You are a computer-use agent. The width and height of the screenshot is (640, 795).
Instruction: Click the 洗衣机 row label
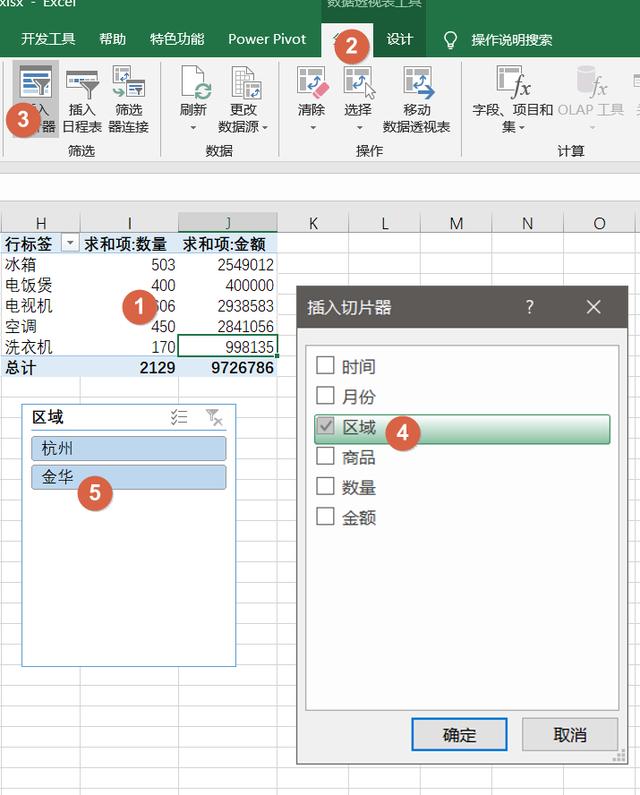[x=28, y=347]
